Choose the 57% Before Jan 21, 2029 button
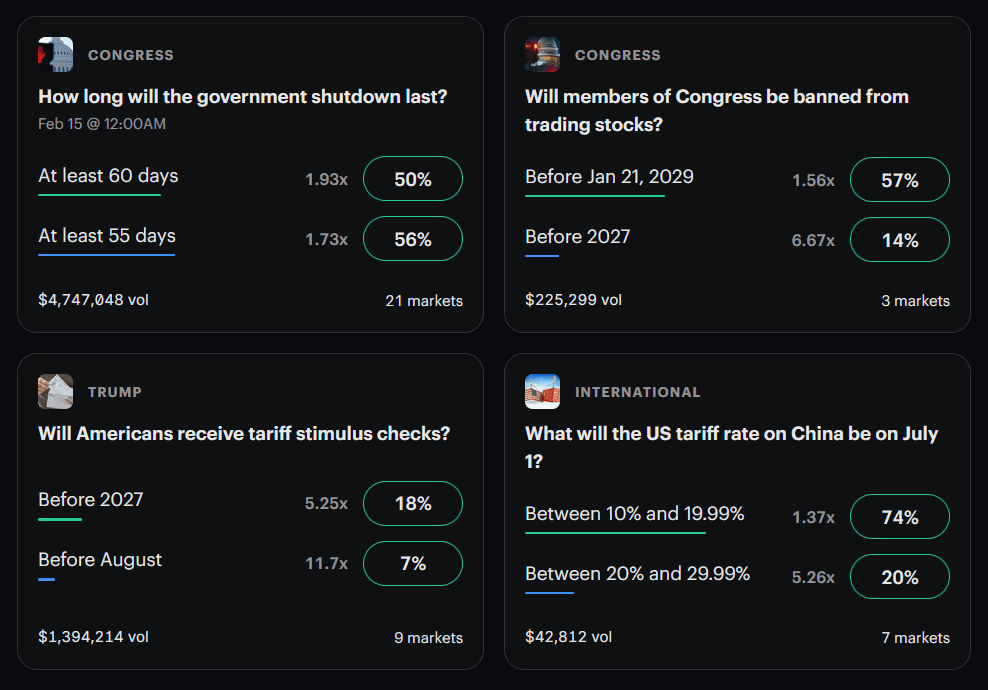The width and height of the screenshot is (988, 690). pyautogui.click(x=899, y=180)
